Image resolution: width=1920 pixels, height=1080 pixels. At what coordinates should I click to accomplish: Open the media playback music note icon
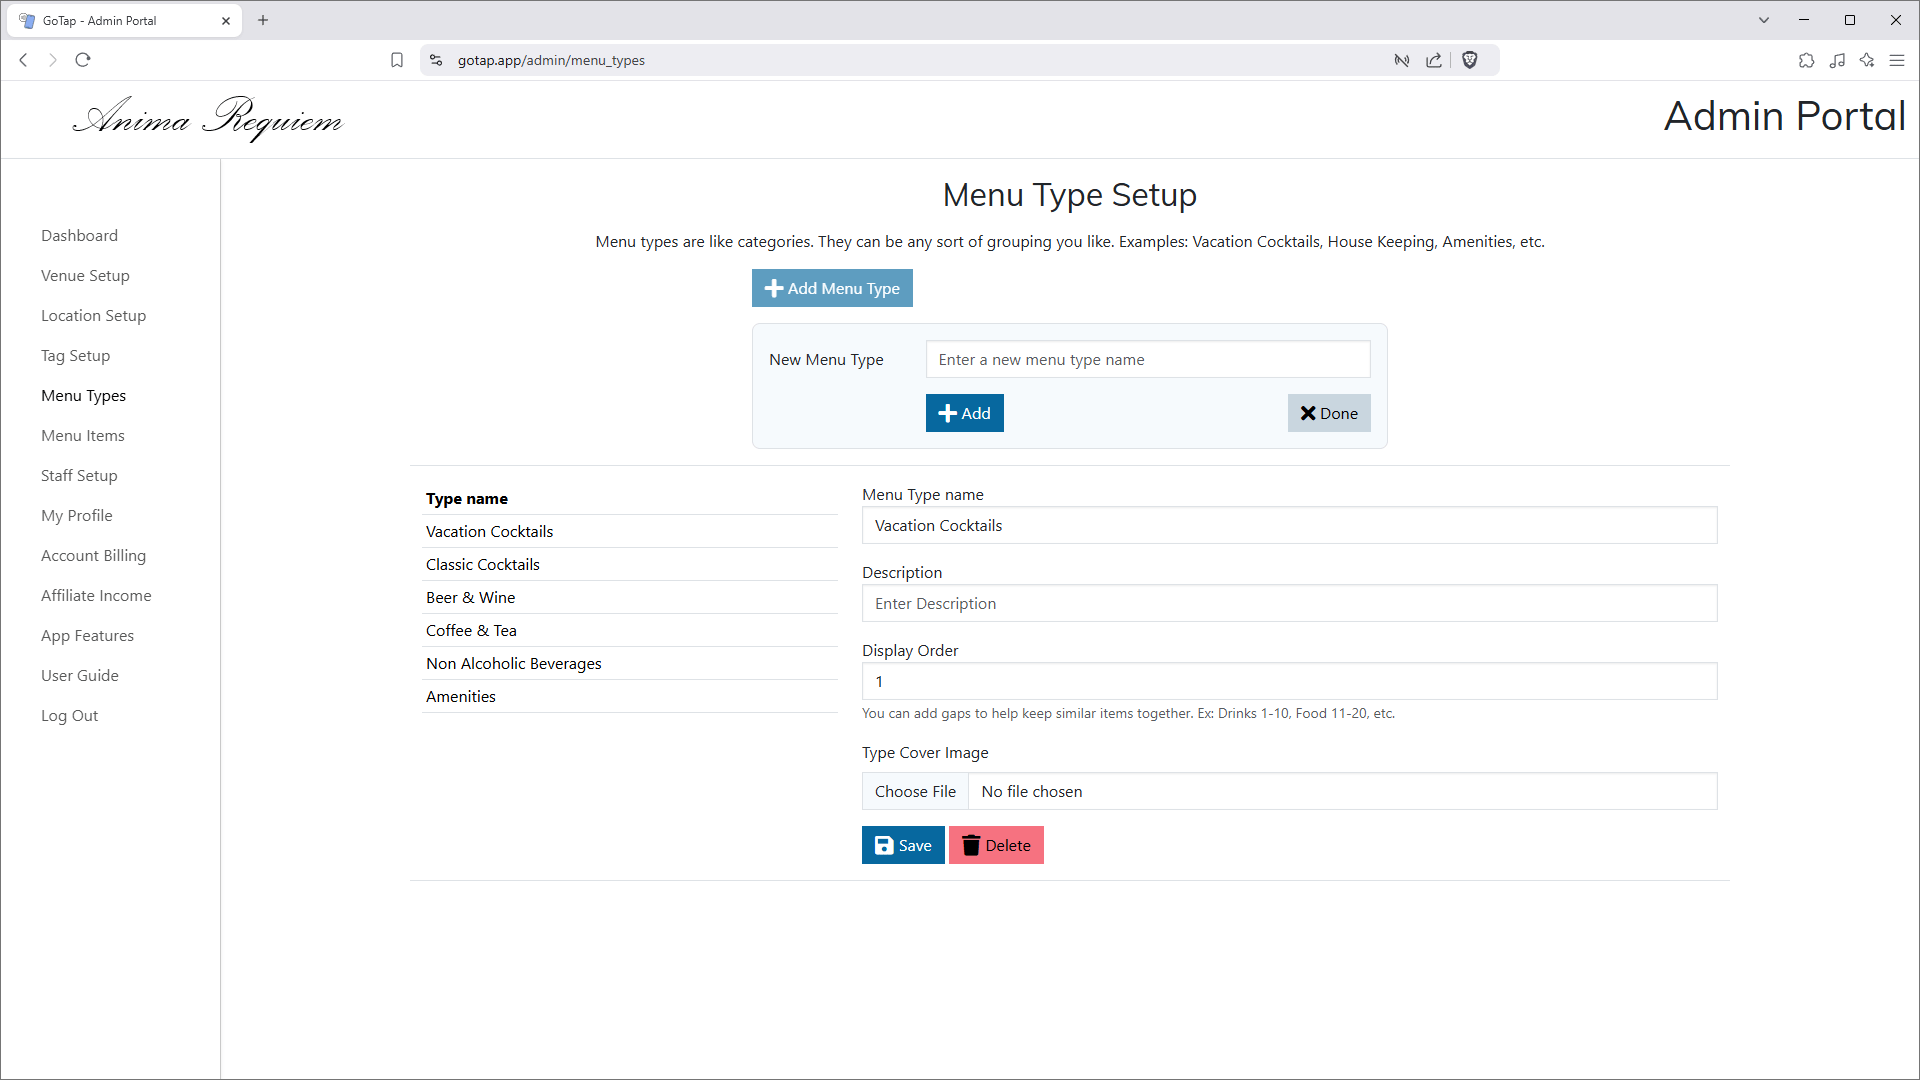point(1838,60)
